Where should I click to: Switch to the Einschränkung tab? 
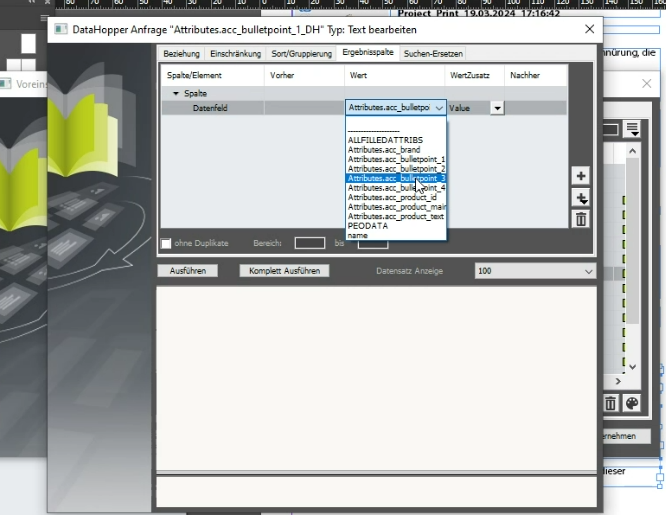[235, 54]
